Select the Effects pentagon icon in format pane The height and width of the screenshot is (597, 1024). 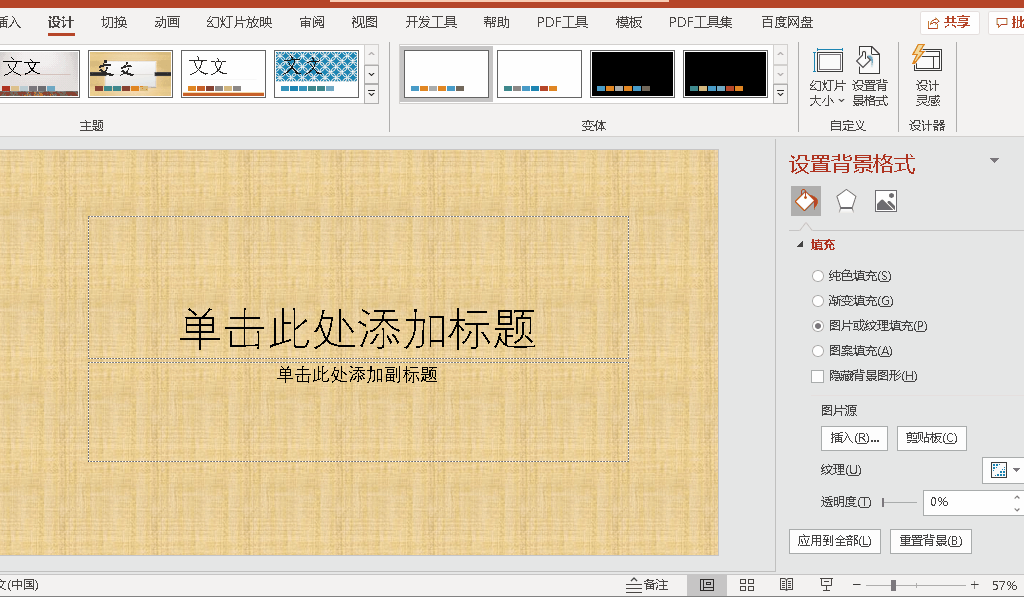tap(846, 201)
